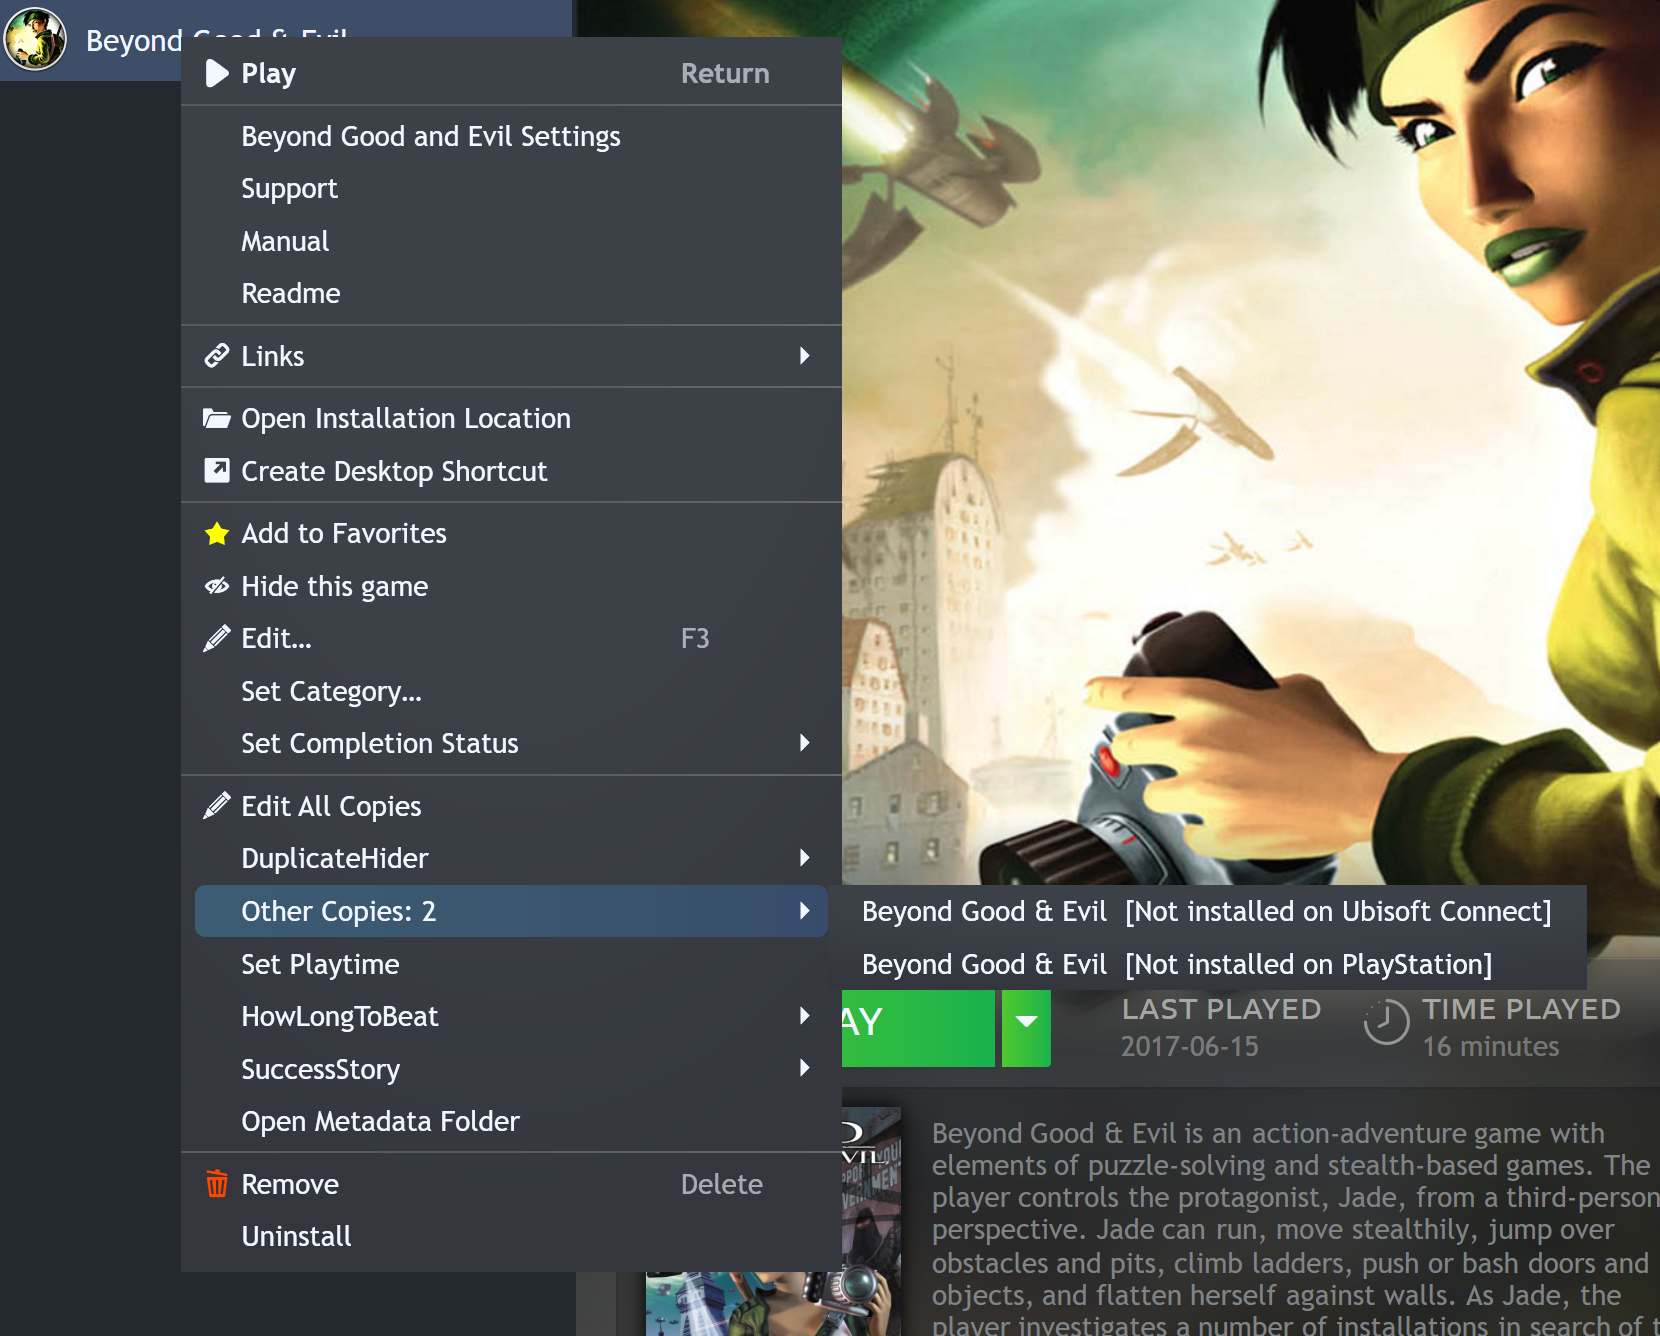Screen dimensions: 1660x1336
Task: Expand HowLongToBeat submenu arrow
Action: click(x=805, y=1016)
